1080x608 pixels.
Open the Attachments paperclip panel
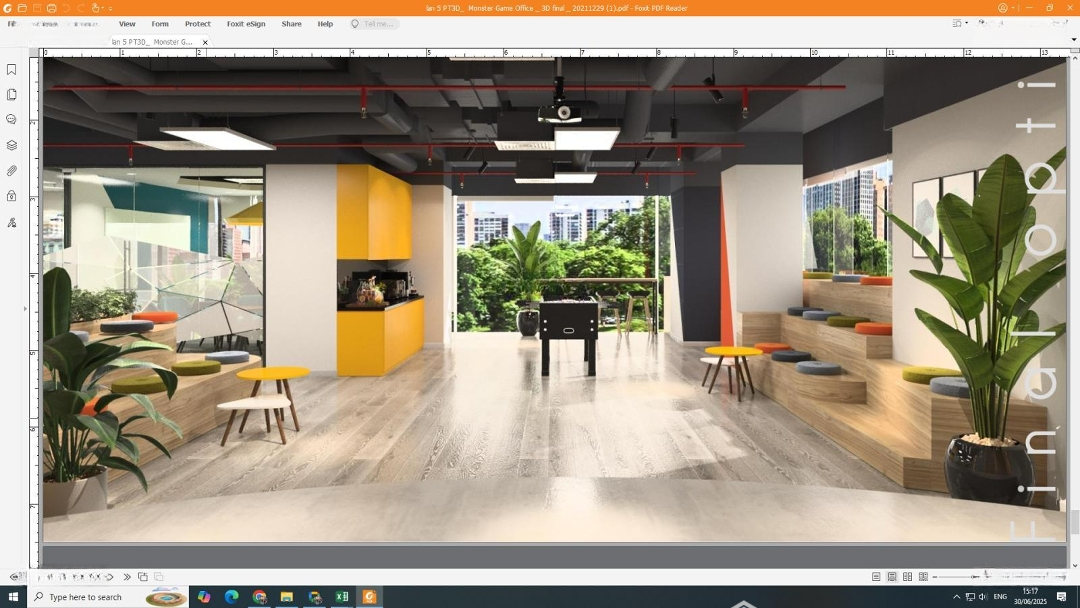pyautogui.click(x=12, y=171)
